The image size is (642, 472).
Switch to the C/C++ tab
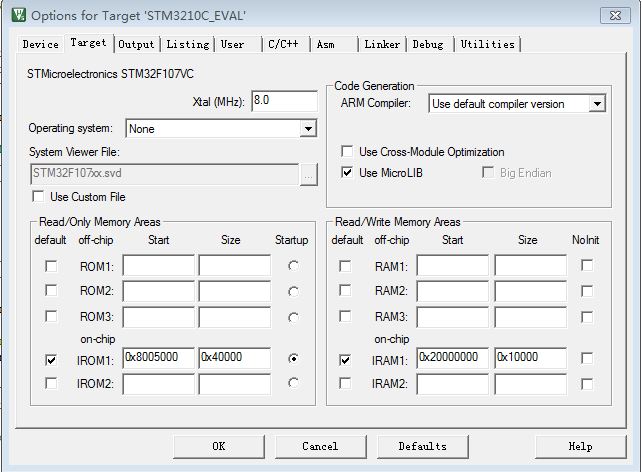click(x=283, y=44)
